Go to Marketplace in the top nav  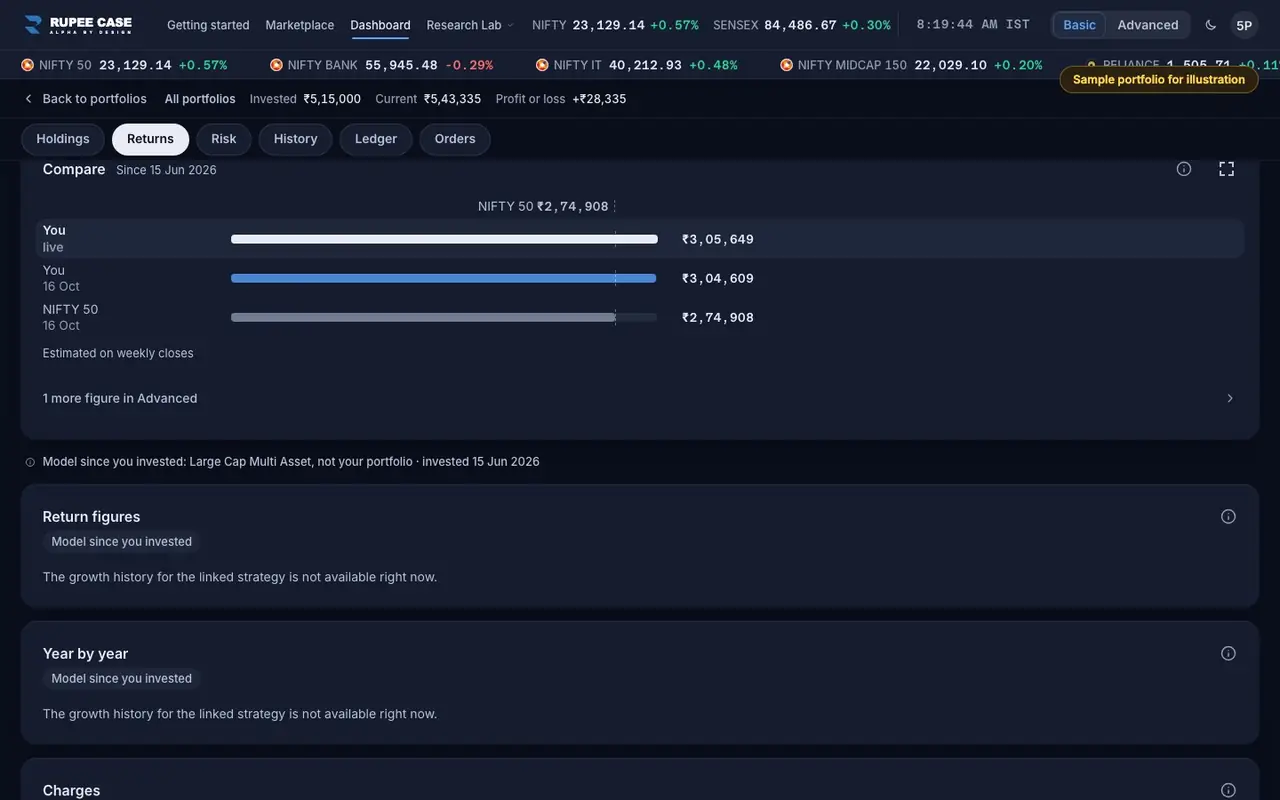coord(300,25)
